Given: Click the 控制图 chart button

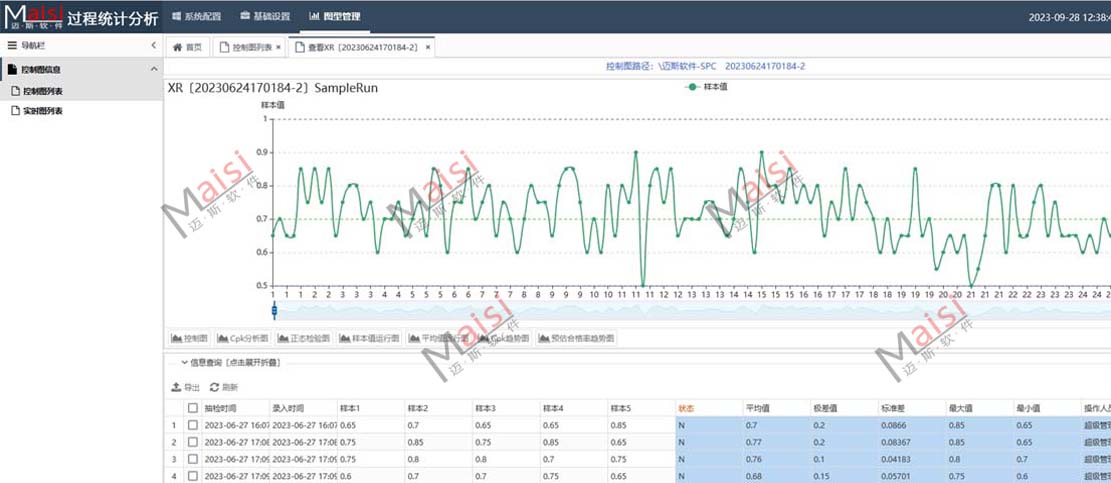Looking at the screenshot, I should tap(189, 338).
